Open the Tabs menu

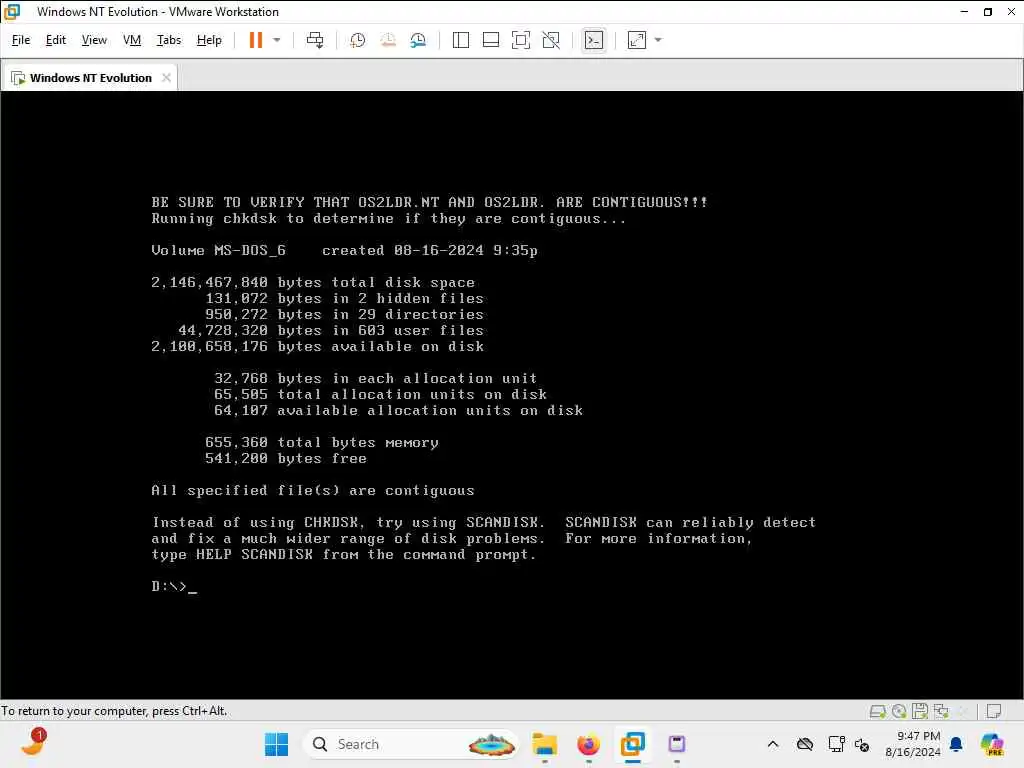[168, 40]
